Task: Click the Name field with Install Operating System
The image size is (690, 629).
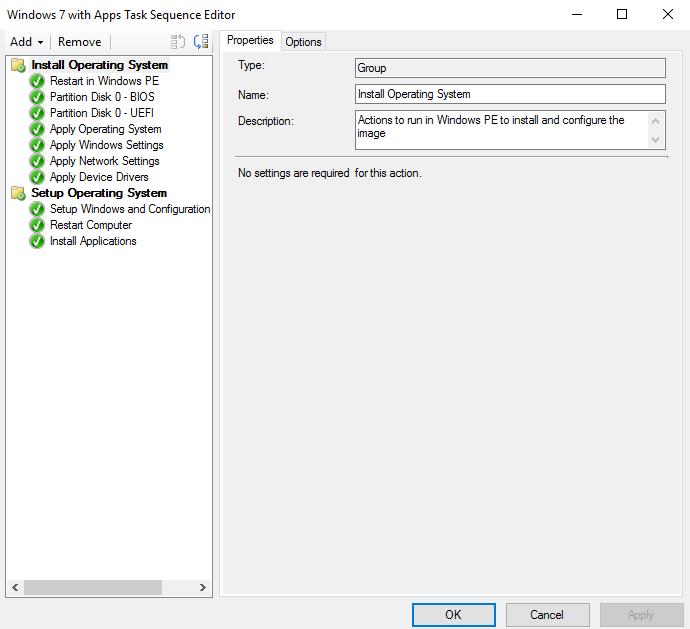Action: [x=510, y=94]
